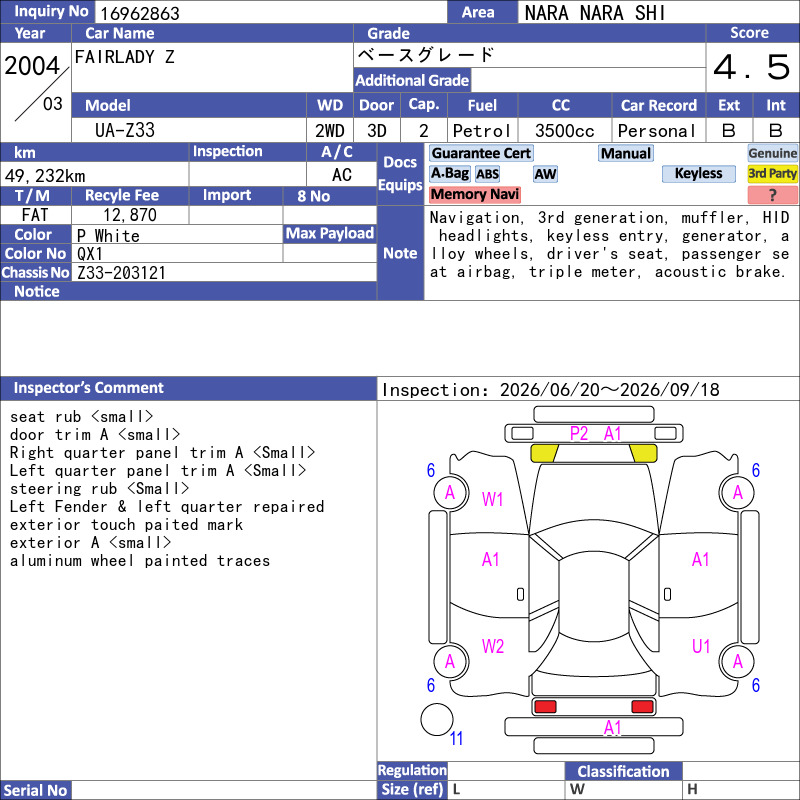Select the color value P White
800x800 pixels.
pos(108,236)
